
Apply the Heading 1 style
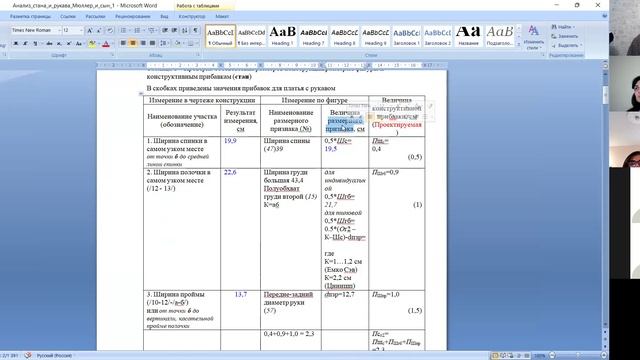[x=282, y=36]
